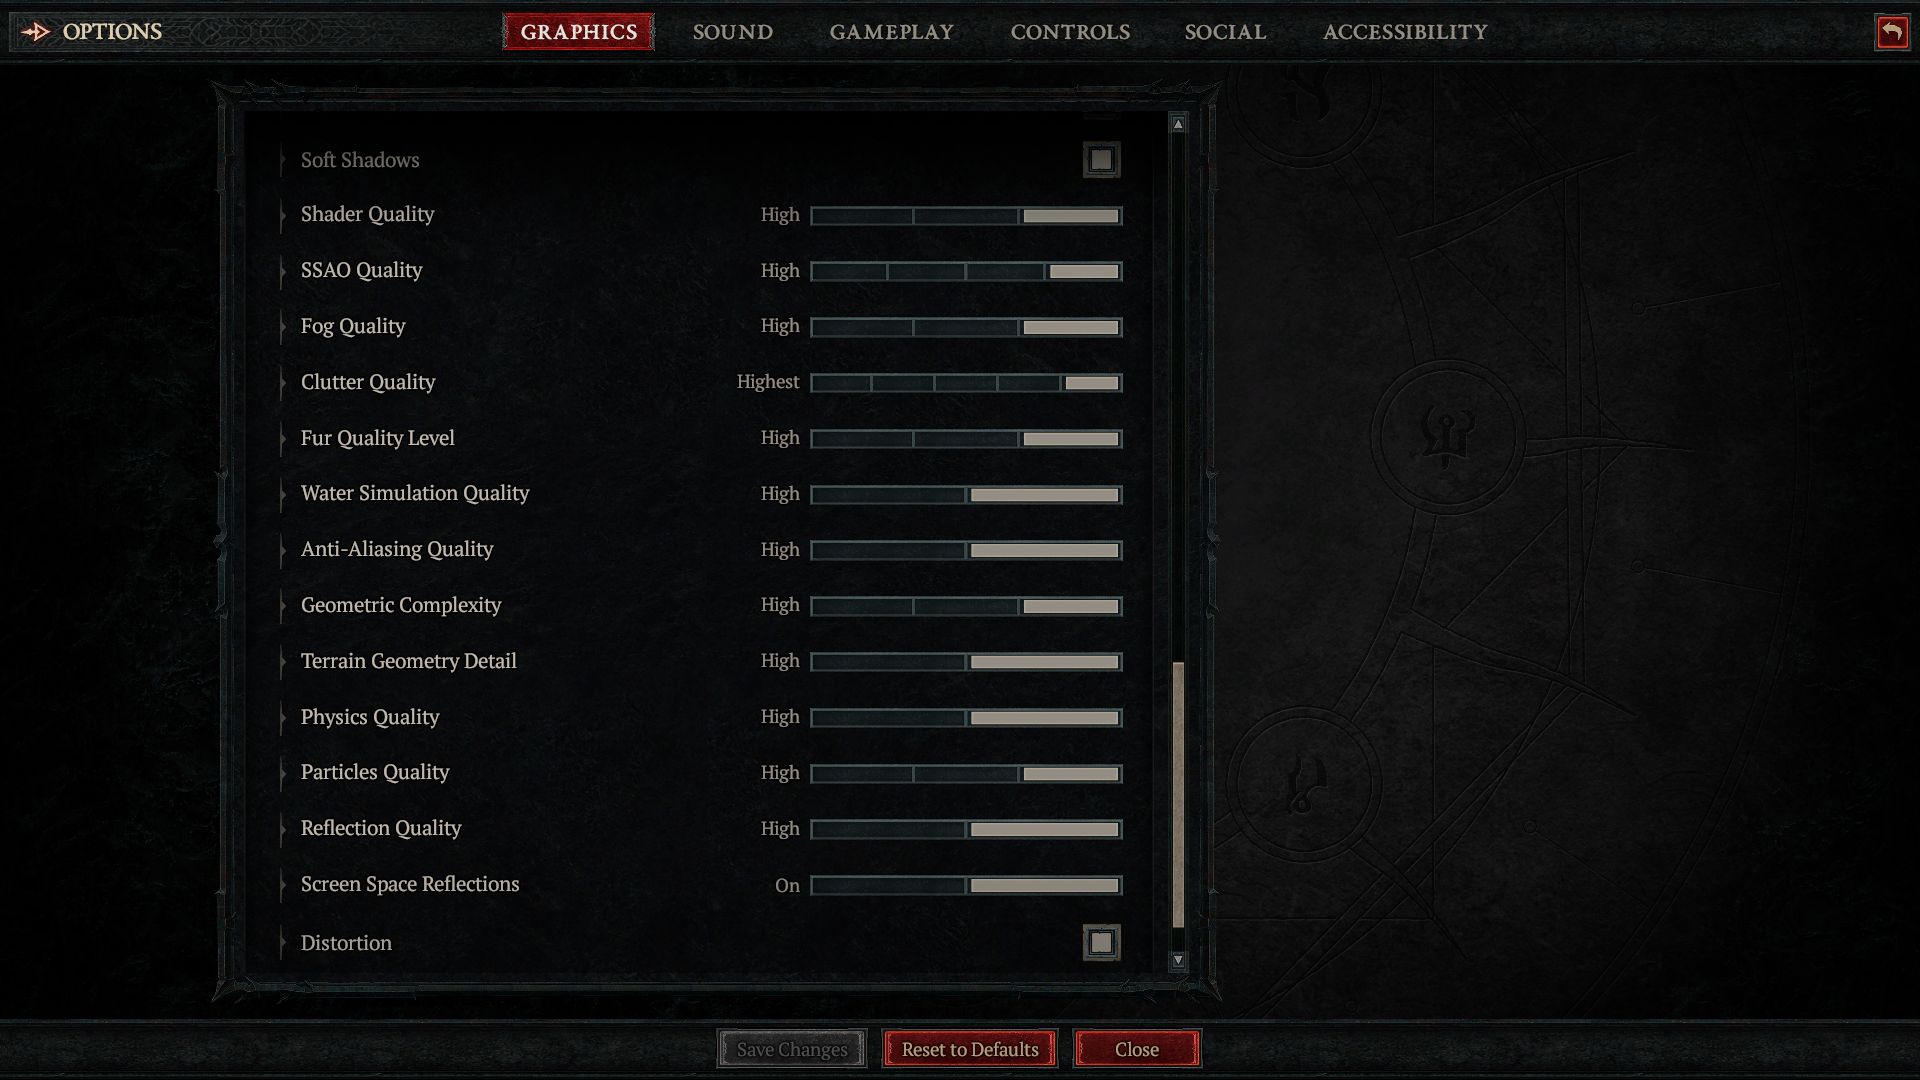Image resolution: width=1920 pixels, height=1080 pixels.
Task: Toggle the Soft Shadows checkbox
Action: (x=1101, y=160)
